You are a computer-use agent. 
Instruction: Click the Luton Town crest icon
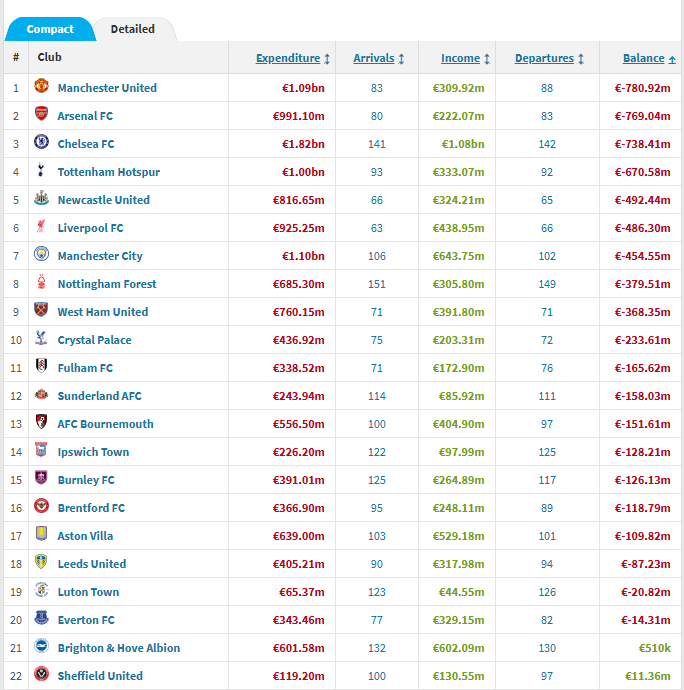tap(41, 590)
